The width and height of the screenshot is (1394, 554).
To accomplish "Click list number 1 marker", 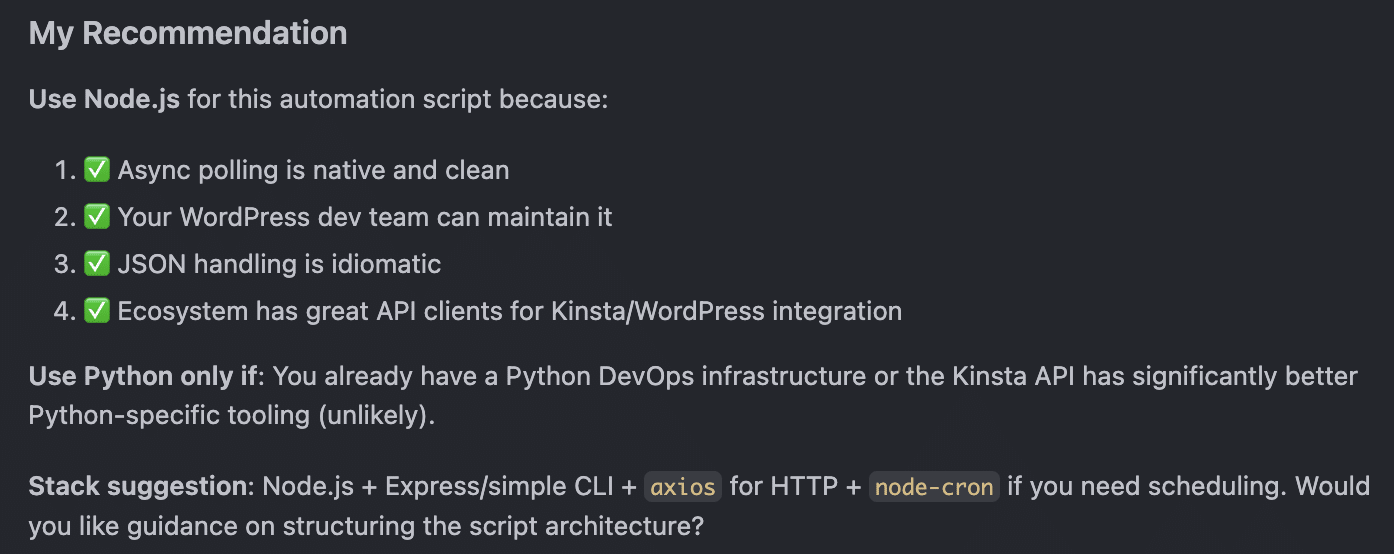I will point(65,170).
